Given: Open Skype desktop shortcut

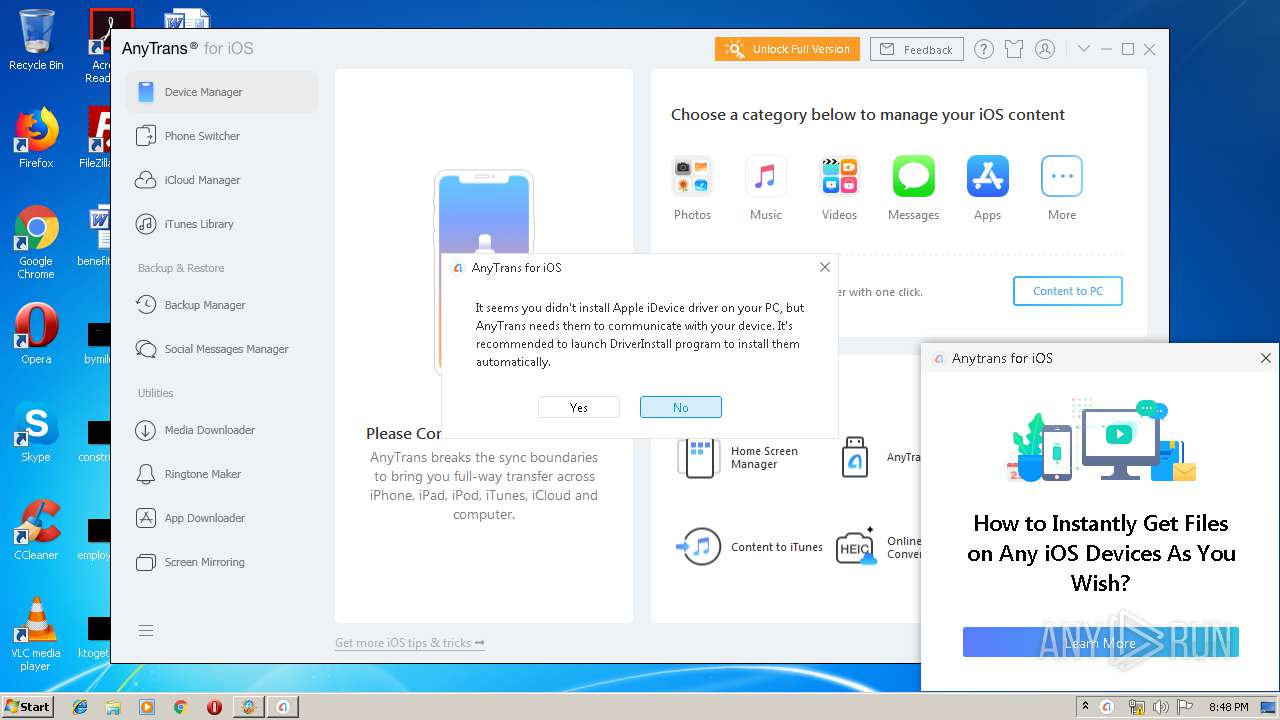Looking at the screenshot, I should click(36, 432).
